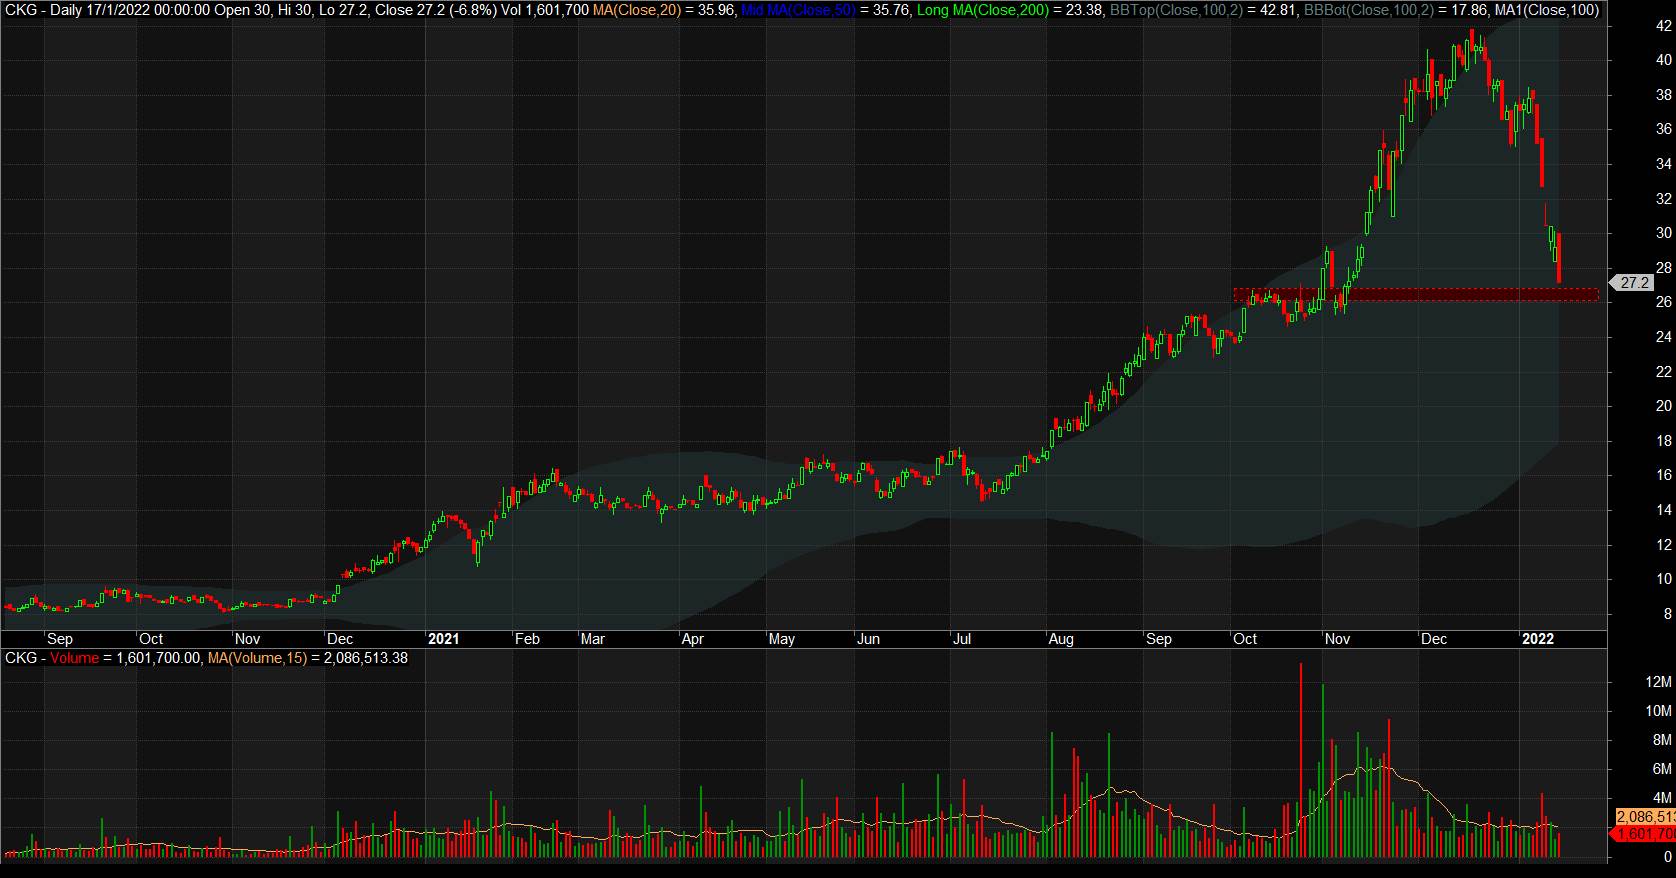The height and width of the screenshot is (878, 1676).
Task: Click the Mar label on time axis
Action: [593, 639]
